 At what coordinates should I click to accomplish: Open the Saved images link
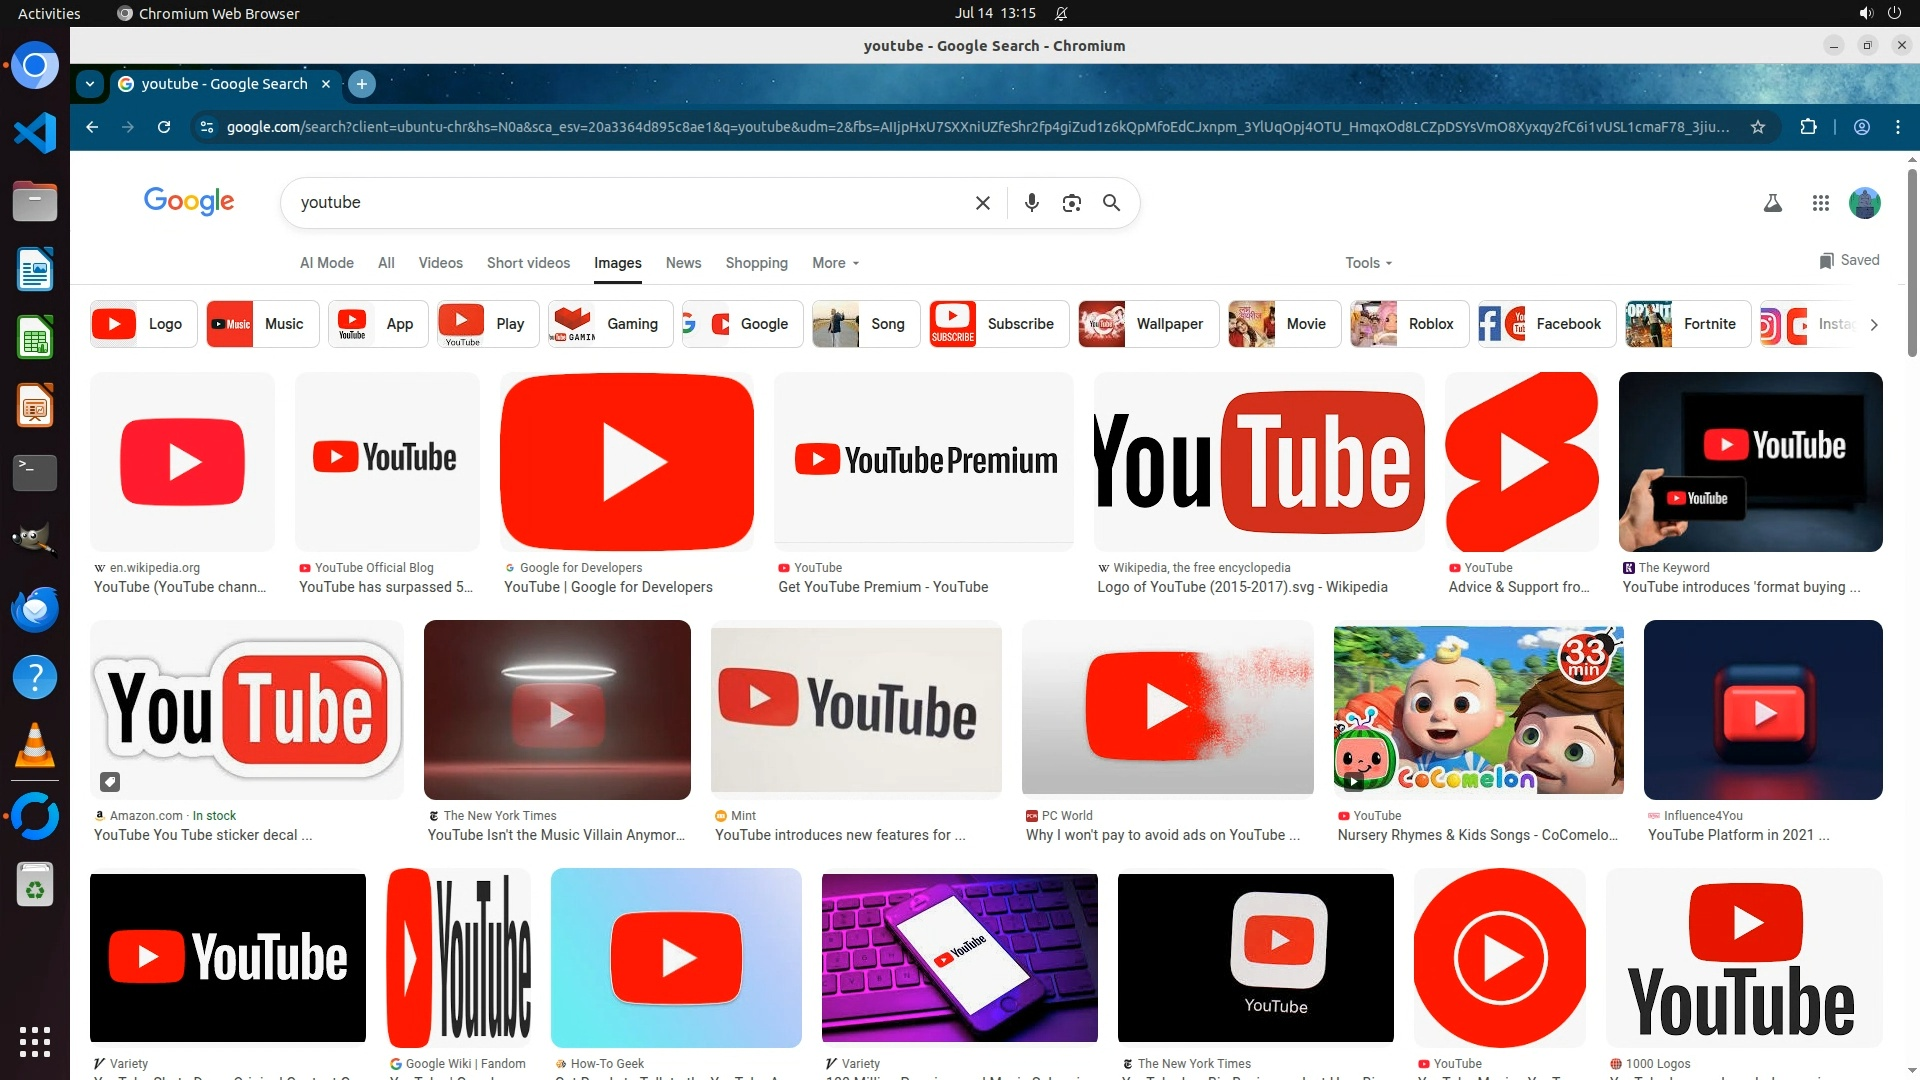click(x=1849, y=260)
